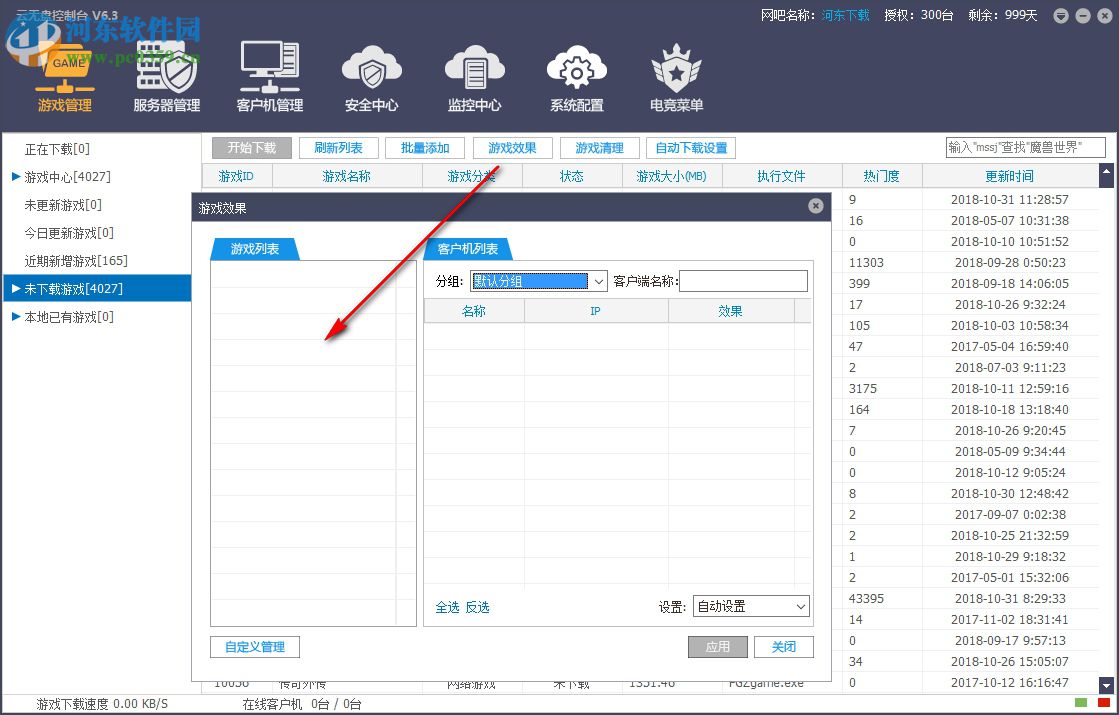1119x715 pixels.
Task: Open the 分组 default group dropdown
Action: 538,281
